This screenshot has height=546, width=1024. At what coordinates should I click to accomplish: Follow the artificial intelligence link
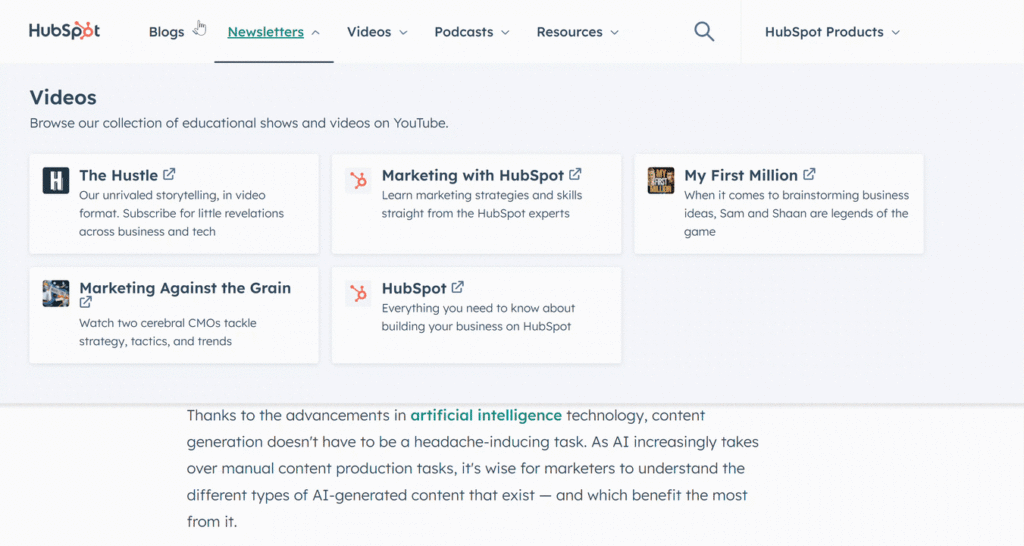[486, 415]
